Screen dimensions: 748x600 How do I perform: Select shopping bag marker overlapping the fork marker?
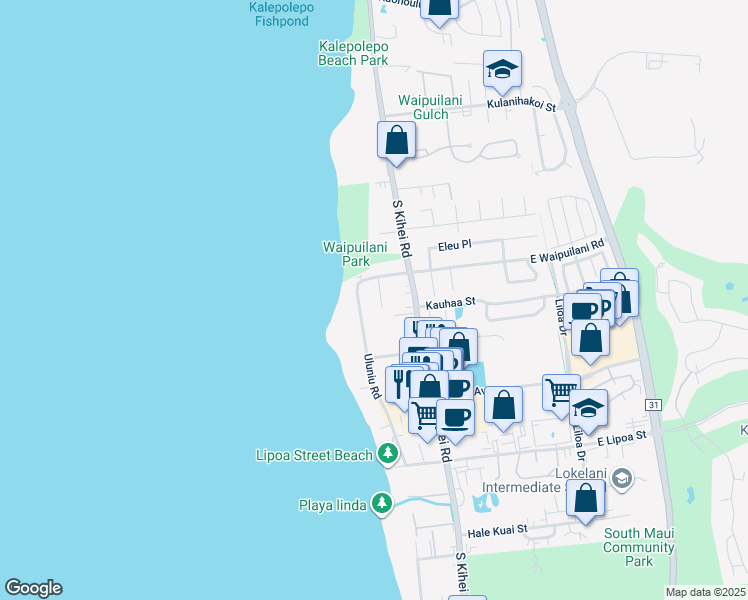click(x=429, y=386)
